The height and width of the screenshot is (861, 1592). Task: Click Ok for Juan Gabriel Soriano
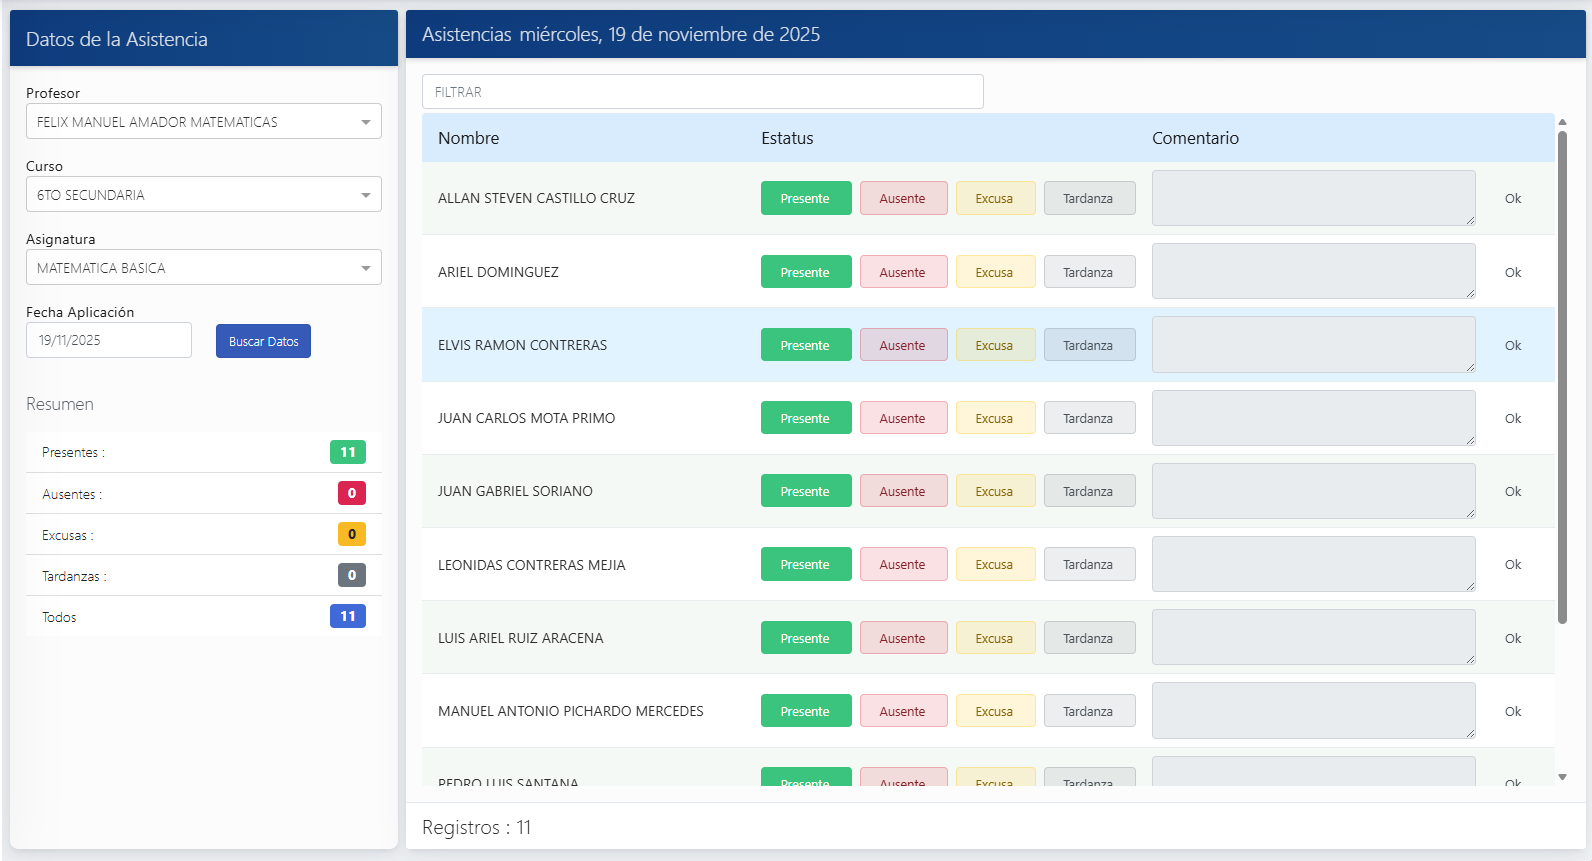[1512, 491]
